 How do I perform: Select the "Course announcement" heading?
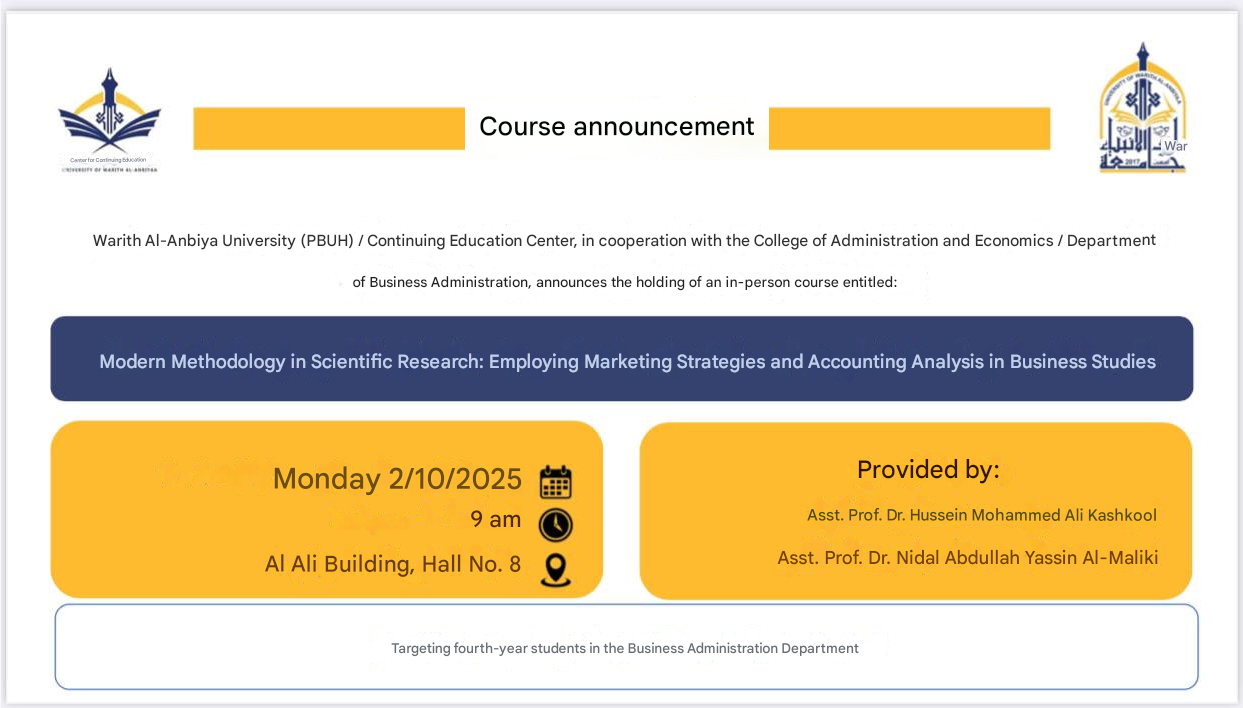click(x=616, y=127)
